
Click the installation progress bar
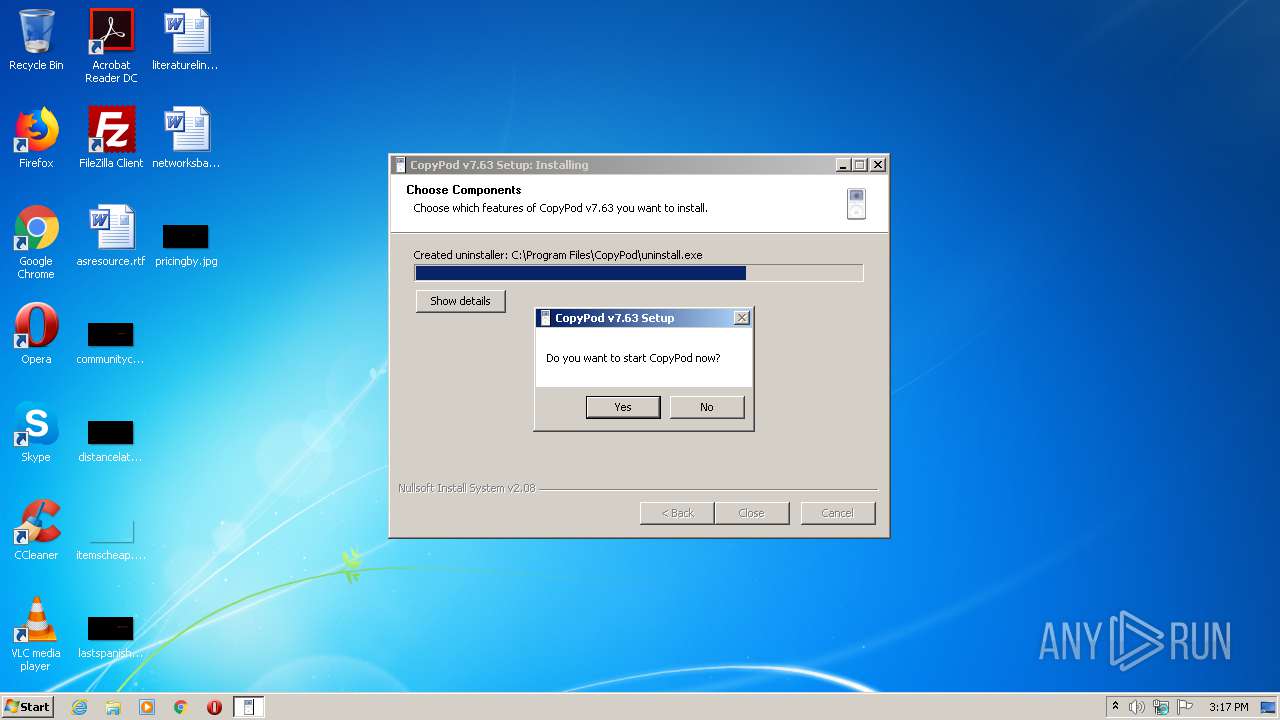639,273
